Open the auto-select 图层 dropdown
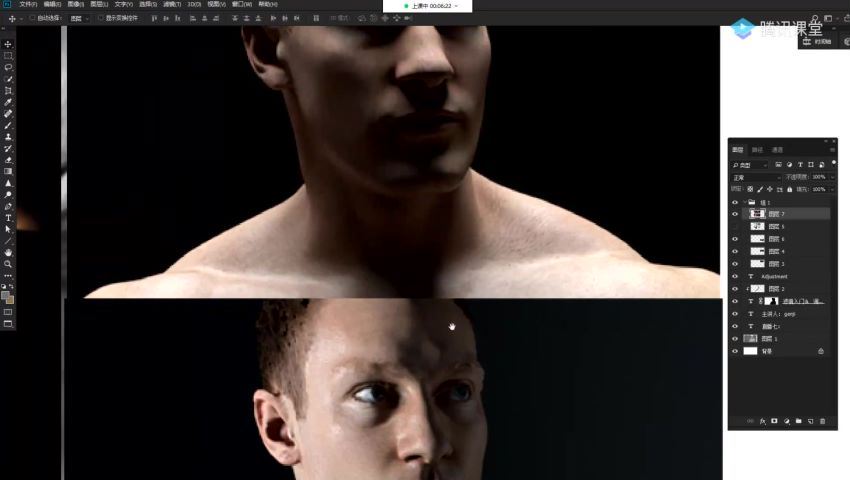Image resolution: width=850 pixels, height=480 pixels. (79, 18)
